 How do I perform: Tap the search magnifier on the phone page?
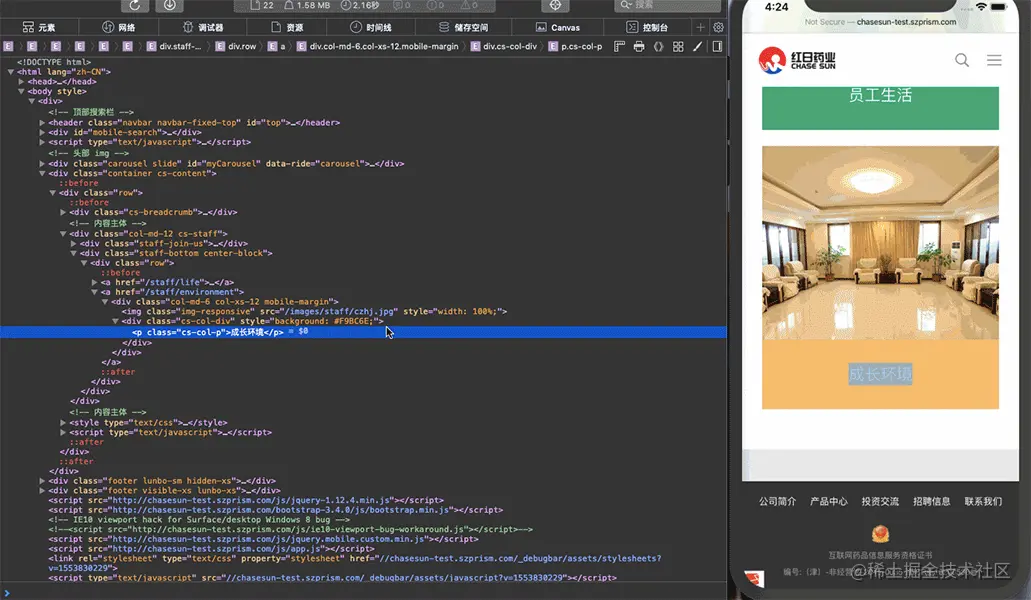pos(962,60)
